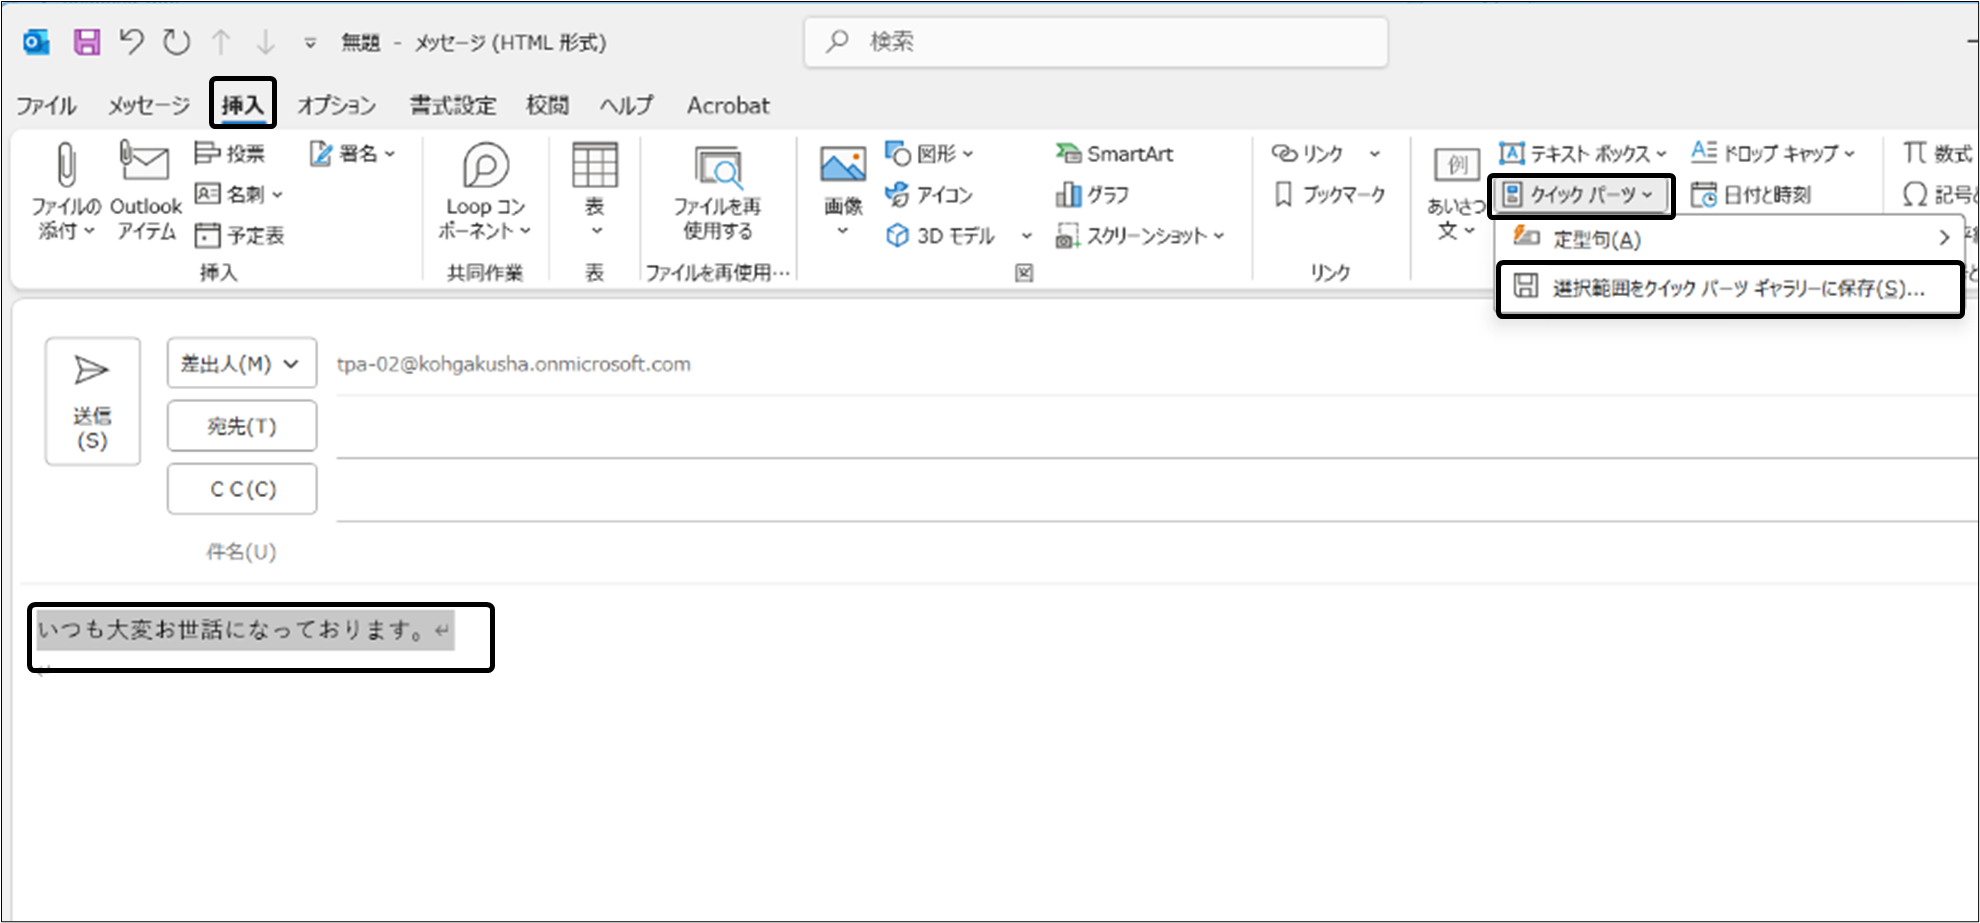Insert a SmartArt graphic
Screen dimensions: 1980x923
(1115, 154)
